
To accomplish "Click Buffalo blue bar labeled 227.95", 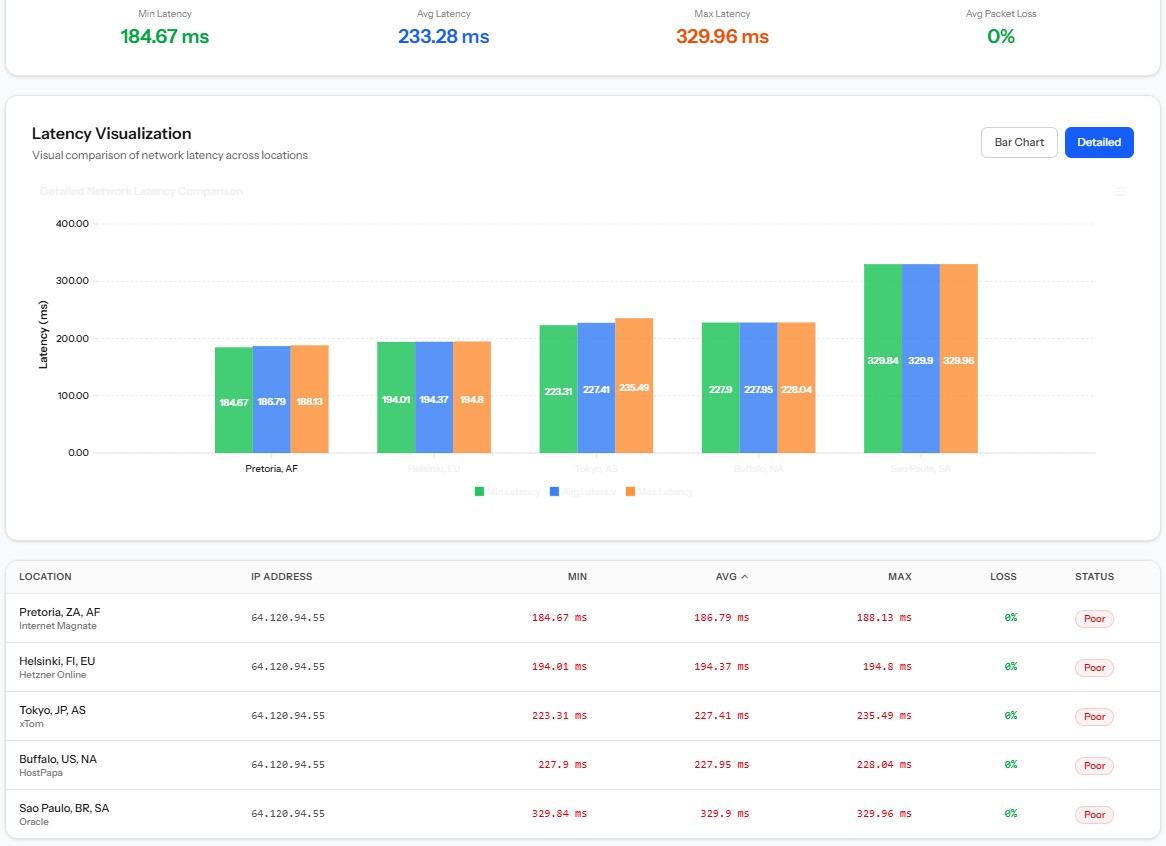I will coord(758,387).
